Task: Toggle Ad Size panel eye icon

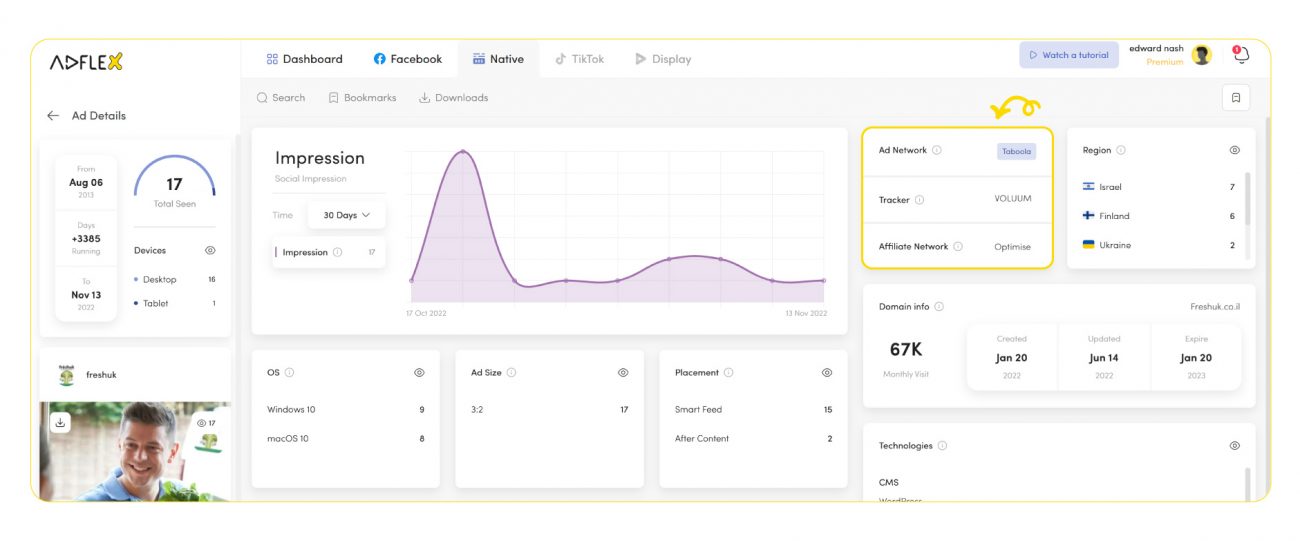Action: point(623,373)
